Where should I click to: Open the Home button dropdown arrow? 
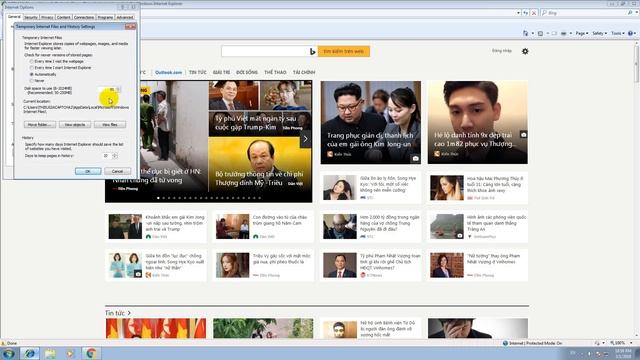pos(532,33)
